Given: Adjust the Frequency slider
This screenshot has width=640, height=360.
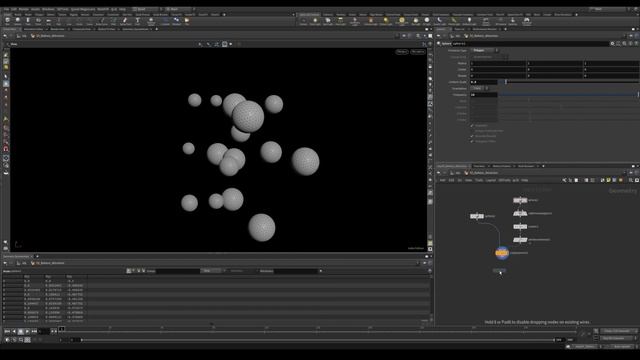Looking at the screenshot, I should 569,95.
